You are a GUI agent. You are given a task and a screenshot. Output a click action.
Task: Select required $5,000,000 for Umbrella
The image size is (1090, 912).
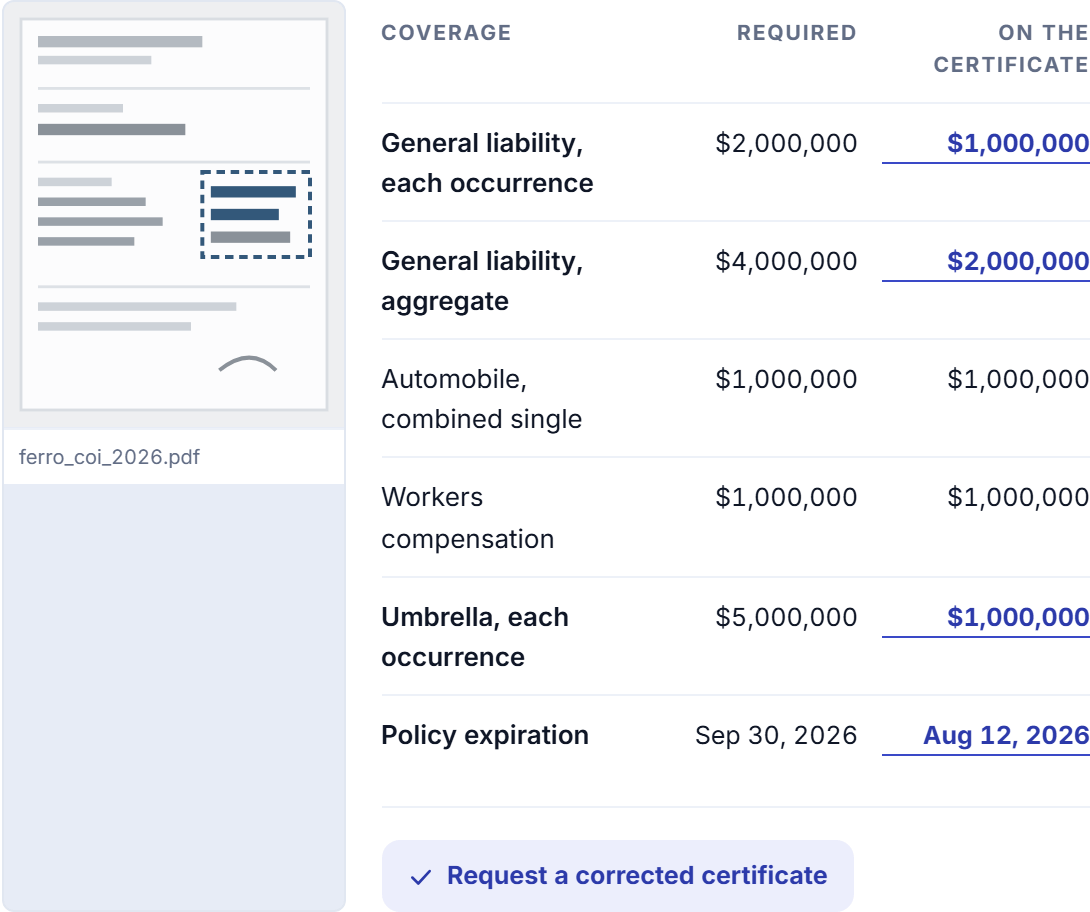(x=786, y=617)
